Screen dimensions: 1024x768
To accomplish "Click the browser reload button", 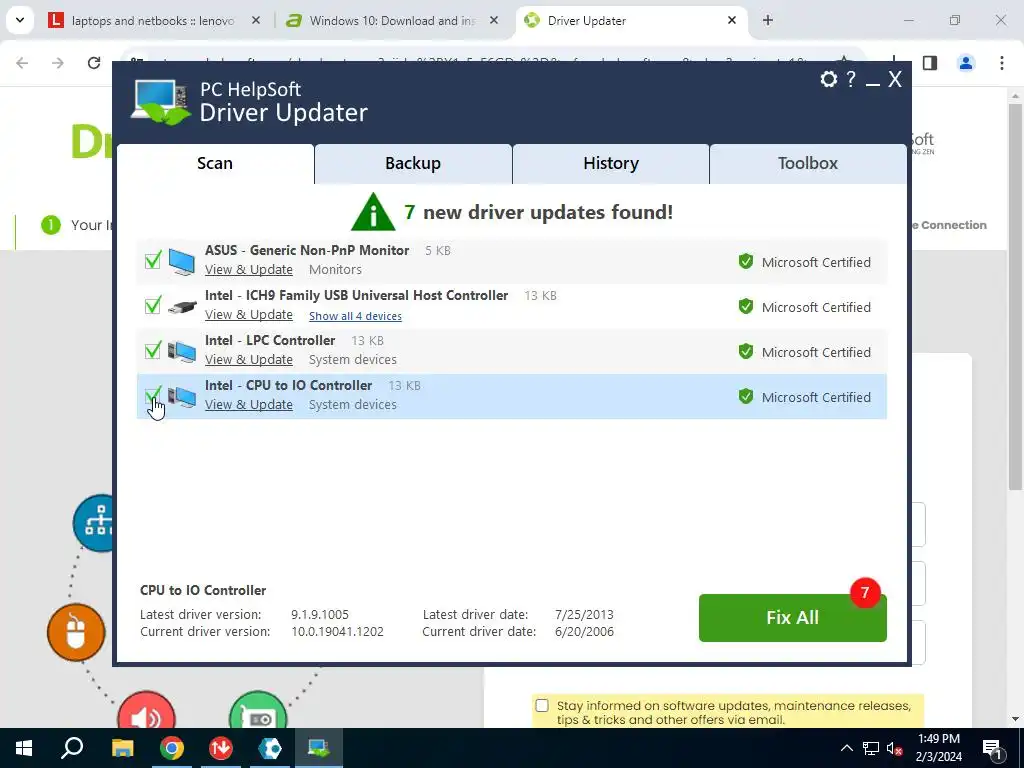I will pyautogui.click(x=94, y=63).
